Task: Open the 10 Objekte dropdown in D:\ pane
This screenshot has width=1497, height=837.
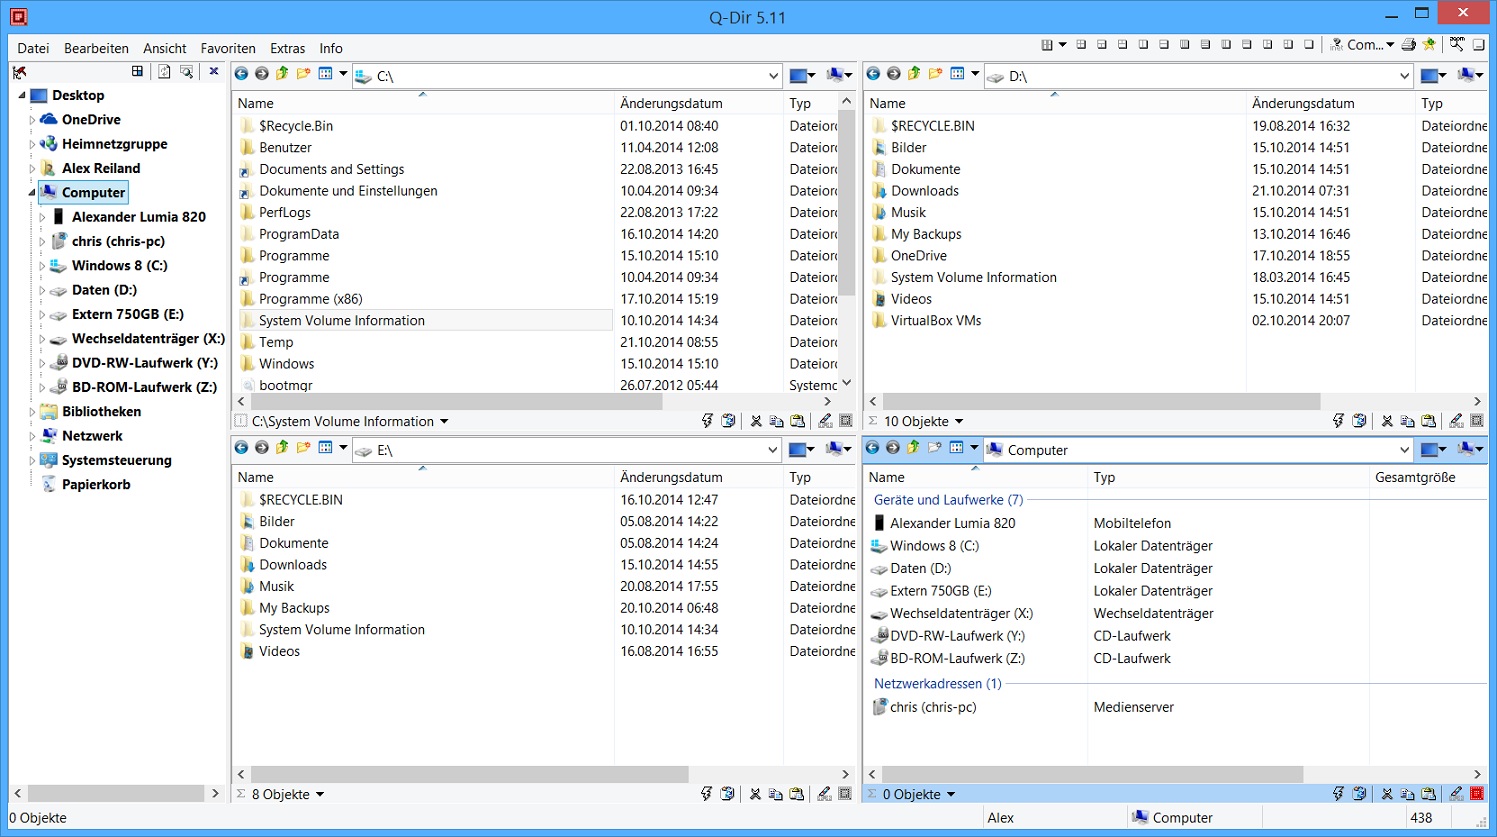Action: 959,422
